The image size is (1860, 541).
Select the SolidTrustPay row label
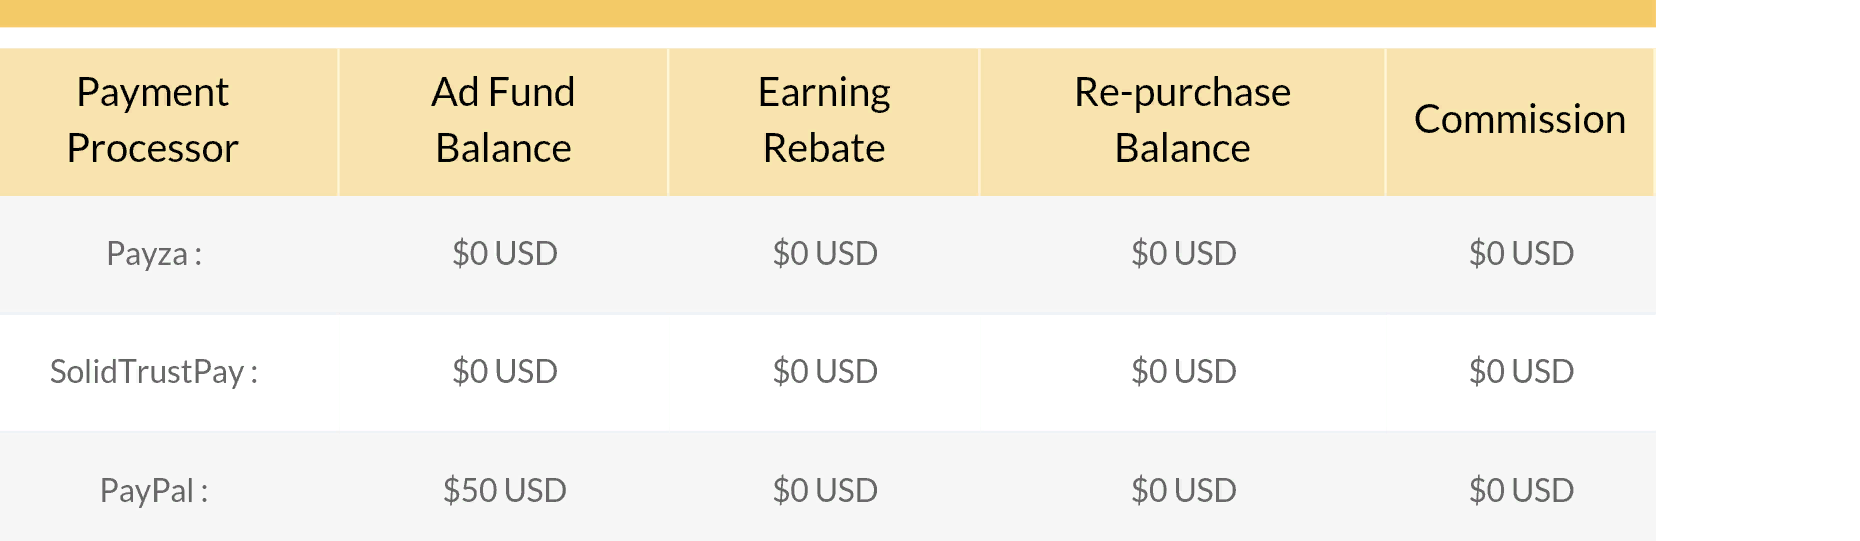coord(154,372)
